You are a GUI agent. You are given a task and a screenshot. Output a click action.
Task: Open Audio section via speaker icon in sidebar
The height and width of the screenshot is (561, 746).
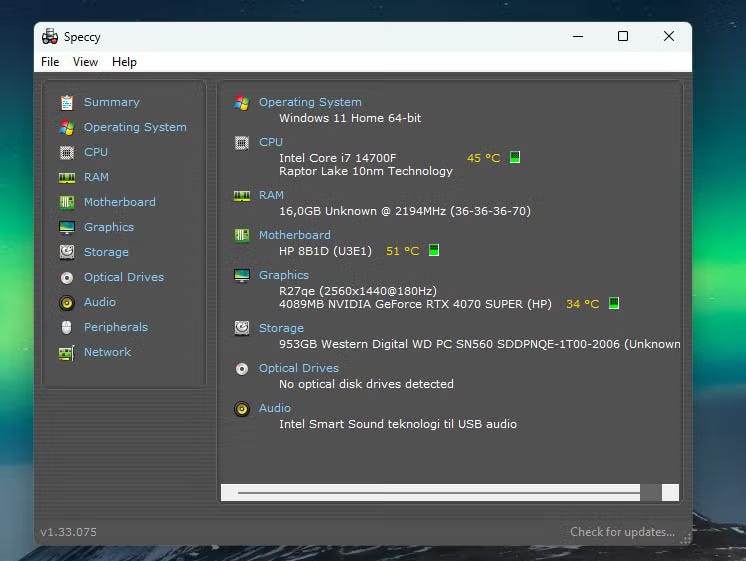(67, 302)
